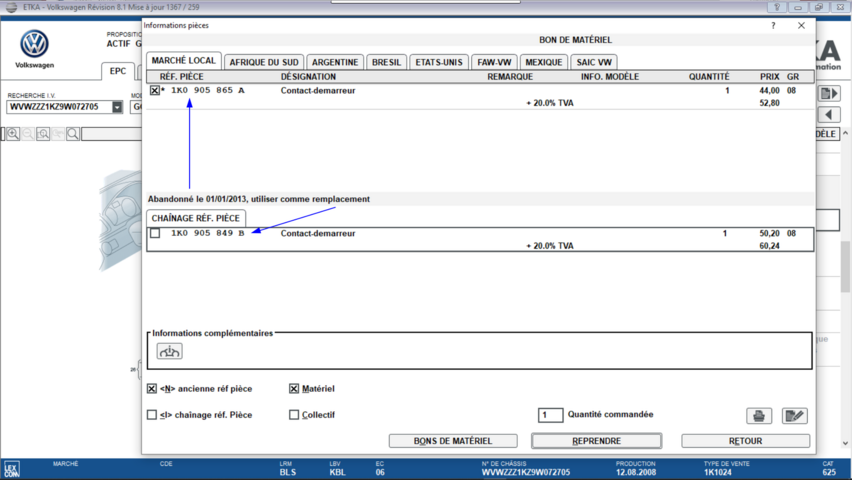Click the edit note pencil icon
Image resolution: width=852 pixels, height=480 pixels.
(x=794, y=416)
